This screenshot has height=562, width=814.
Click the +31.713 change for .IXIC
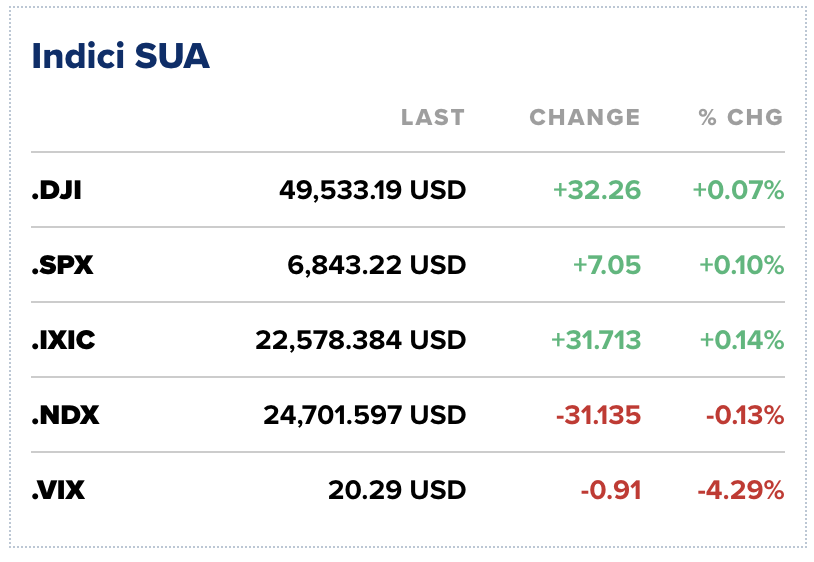595,340
